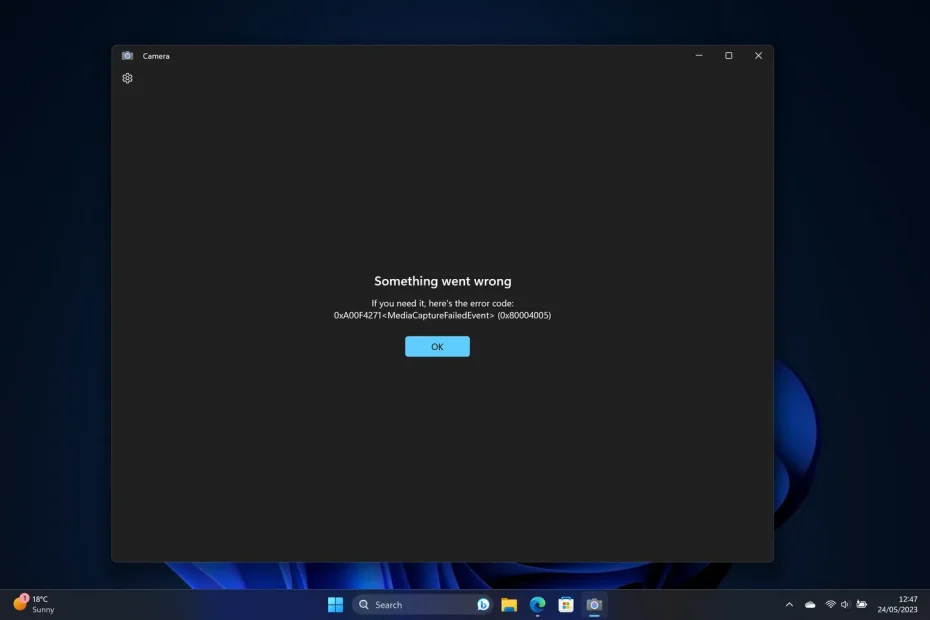
Task: Minimize the Camera window
Action: (698, 56)
